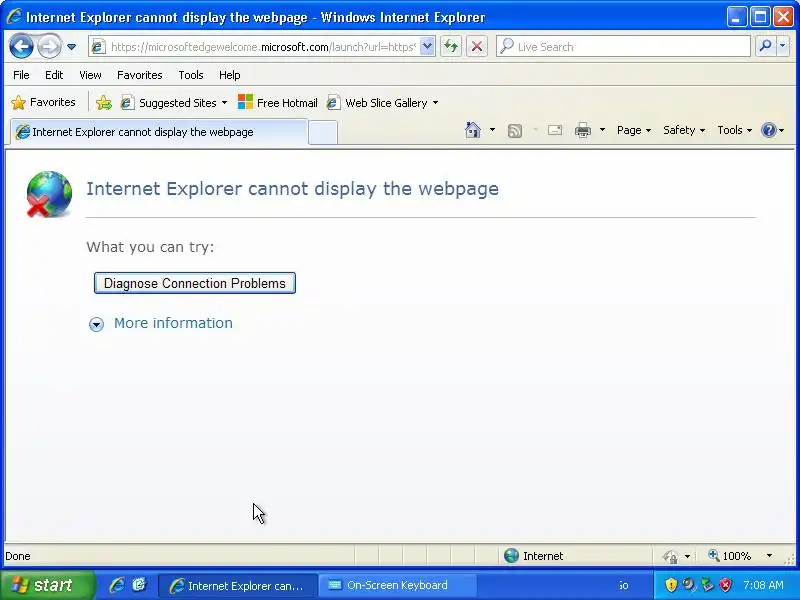
Task: Expand Web Slice Gallery dropdown
Action: pos(435,103)
